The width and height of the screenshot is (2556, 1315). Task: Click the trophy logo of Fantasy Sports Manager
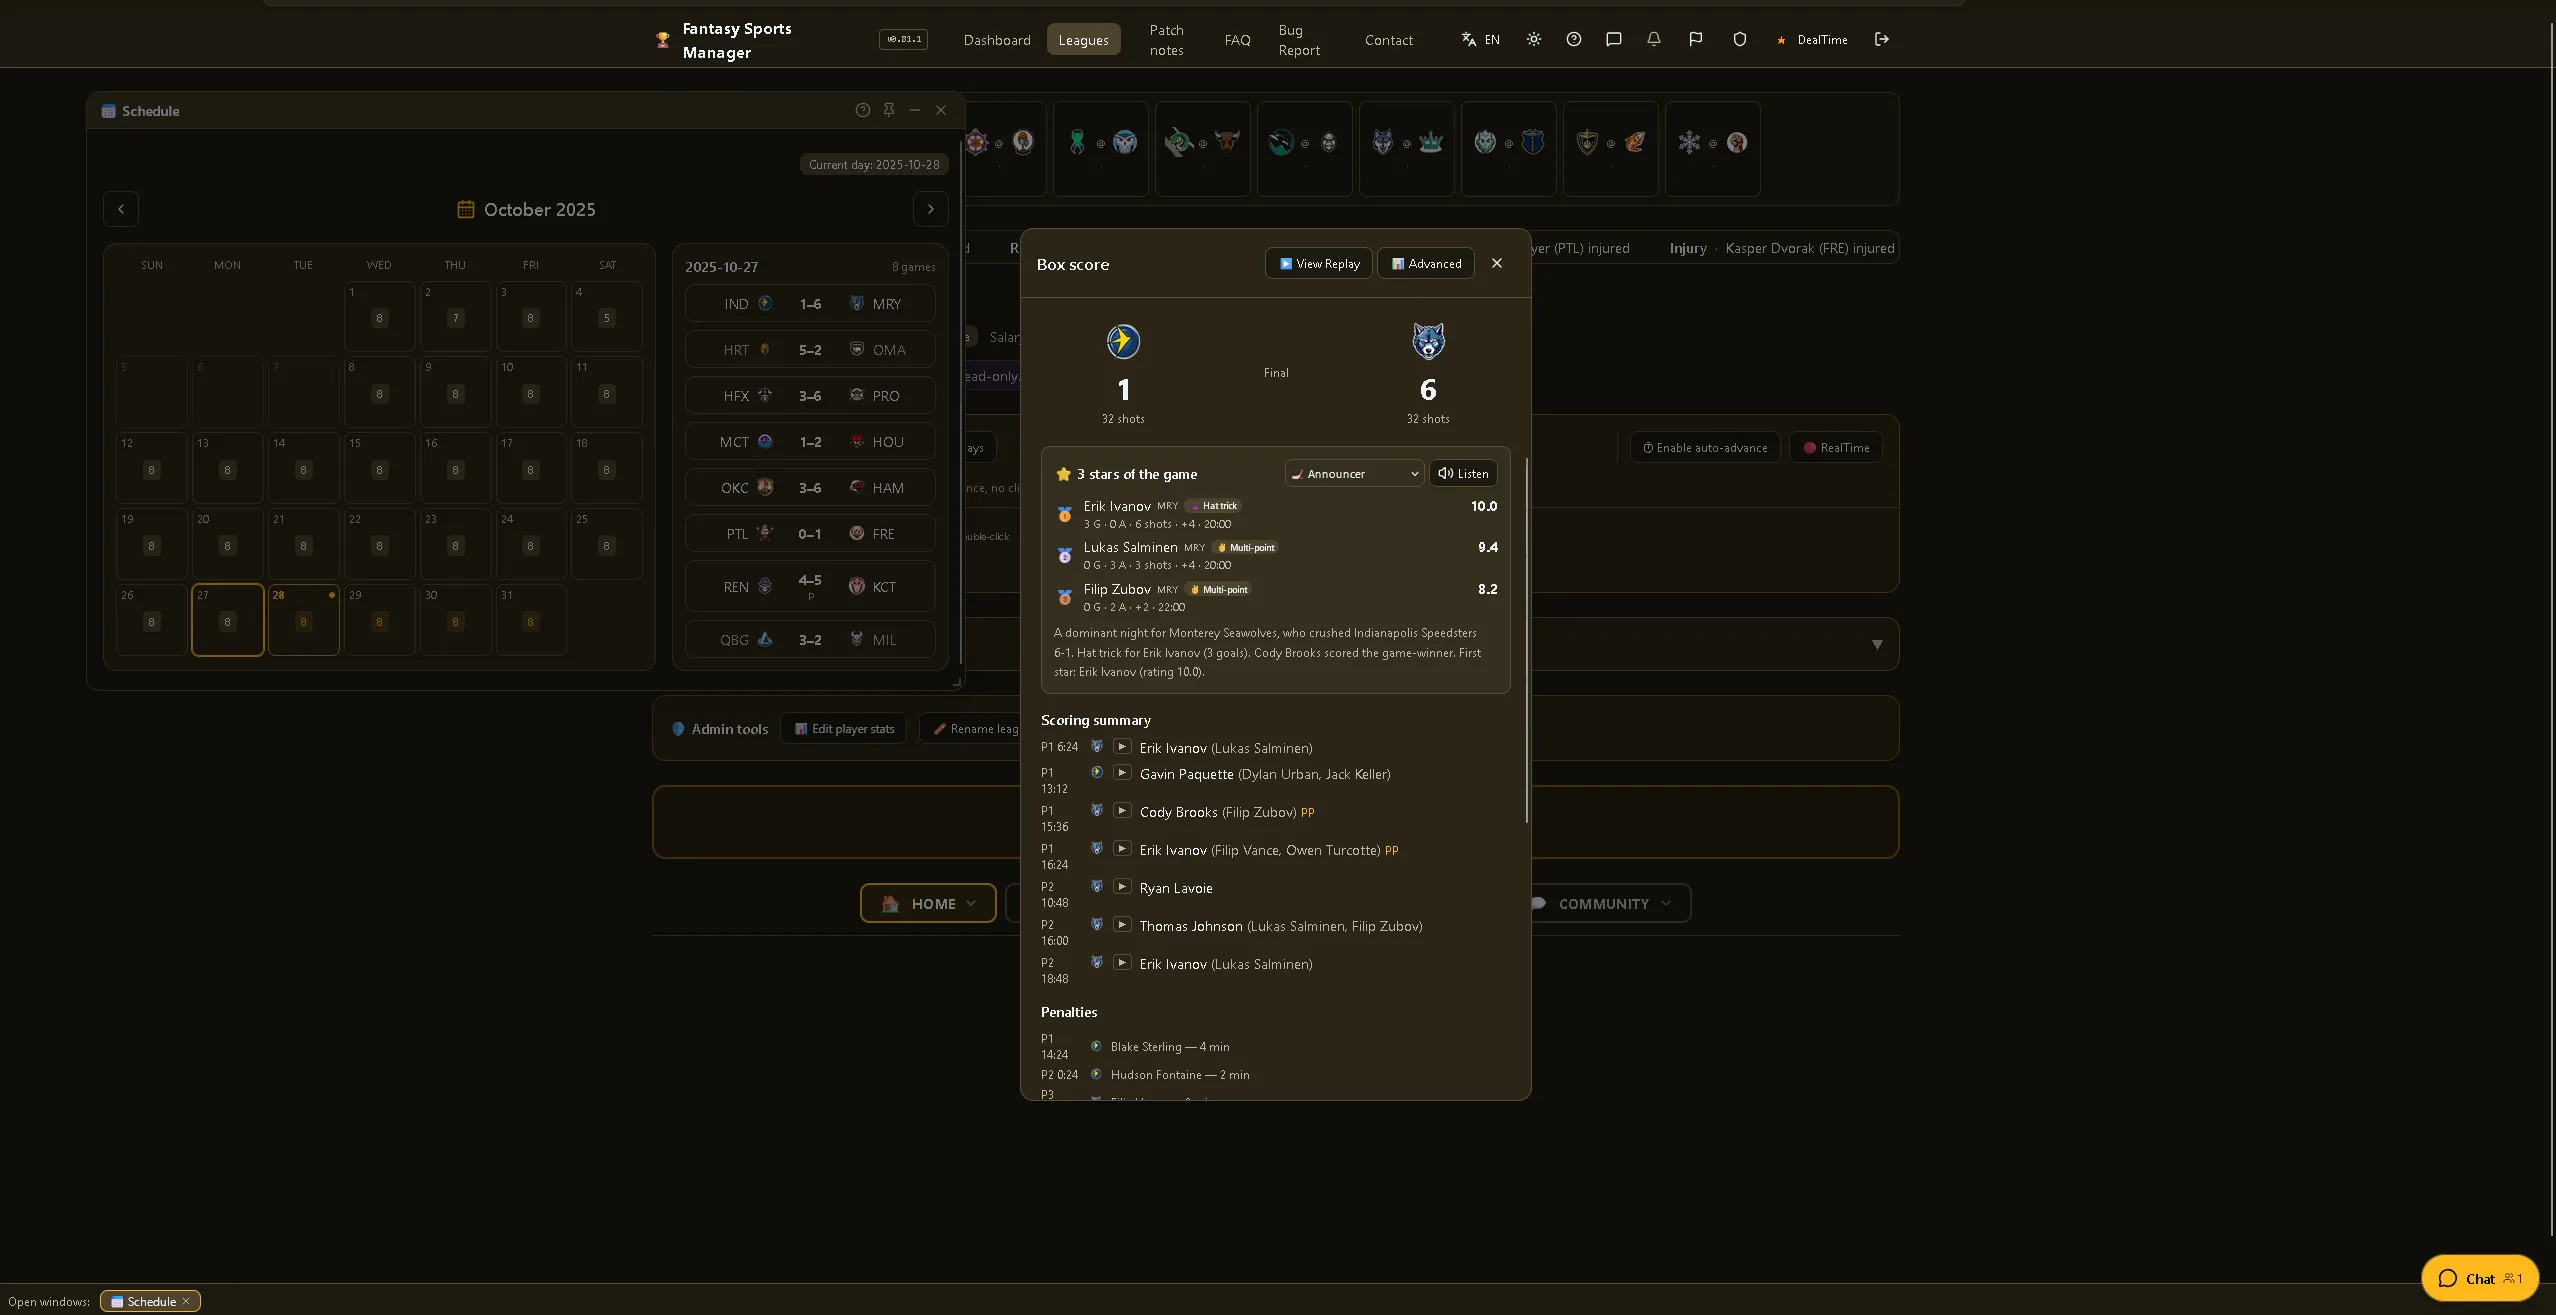(x=662, y=40)
